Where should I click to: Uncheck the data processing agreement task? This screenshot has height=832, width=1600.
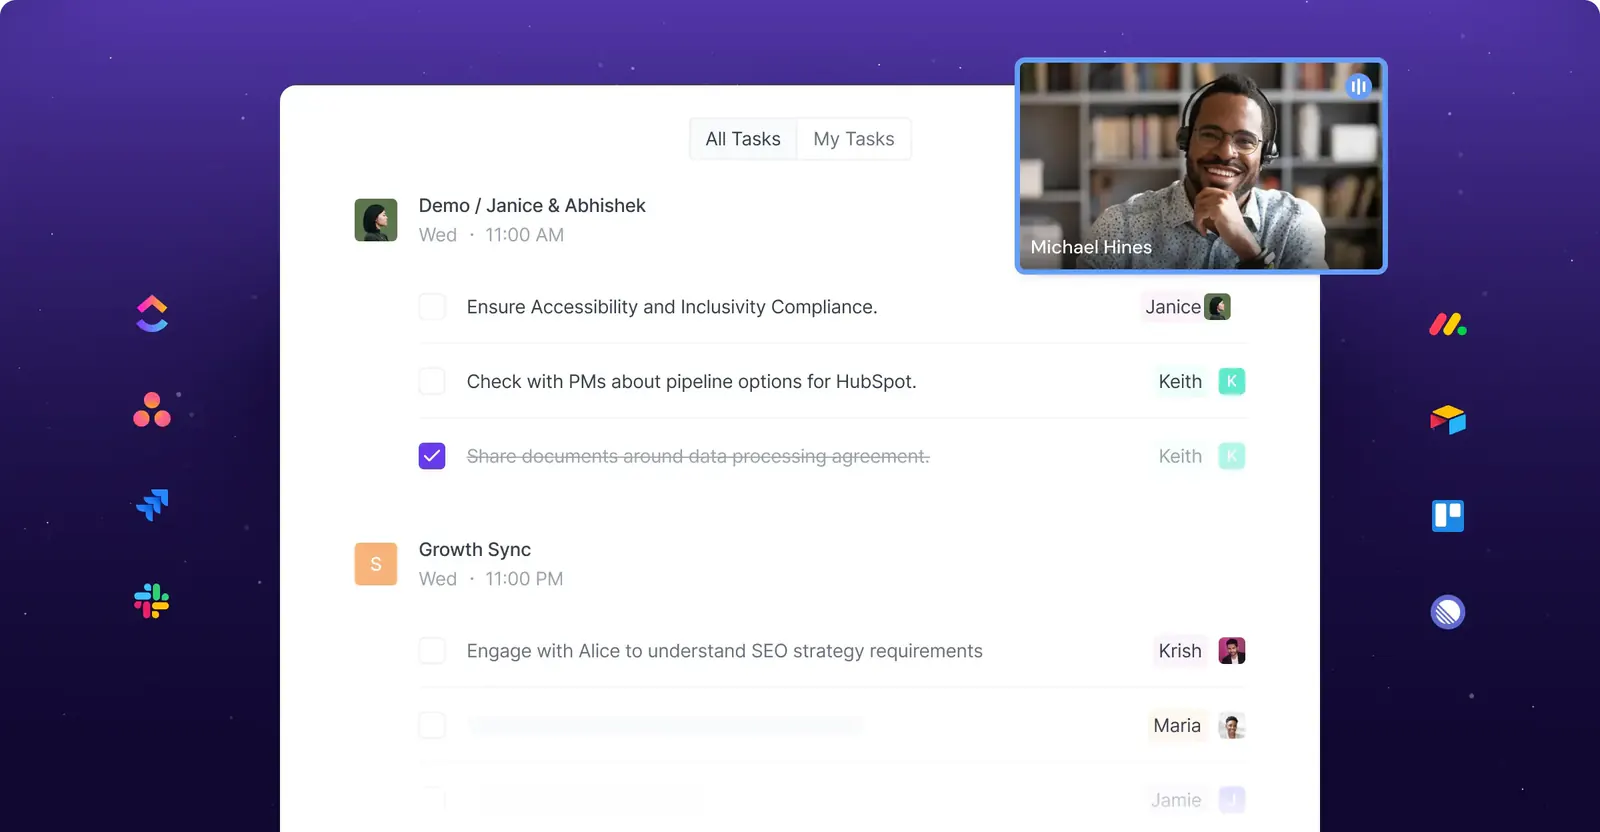coord(432,456)
